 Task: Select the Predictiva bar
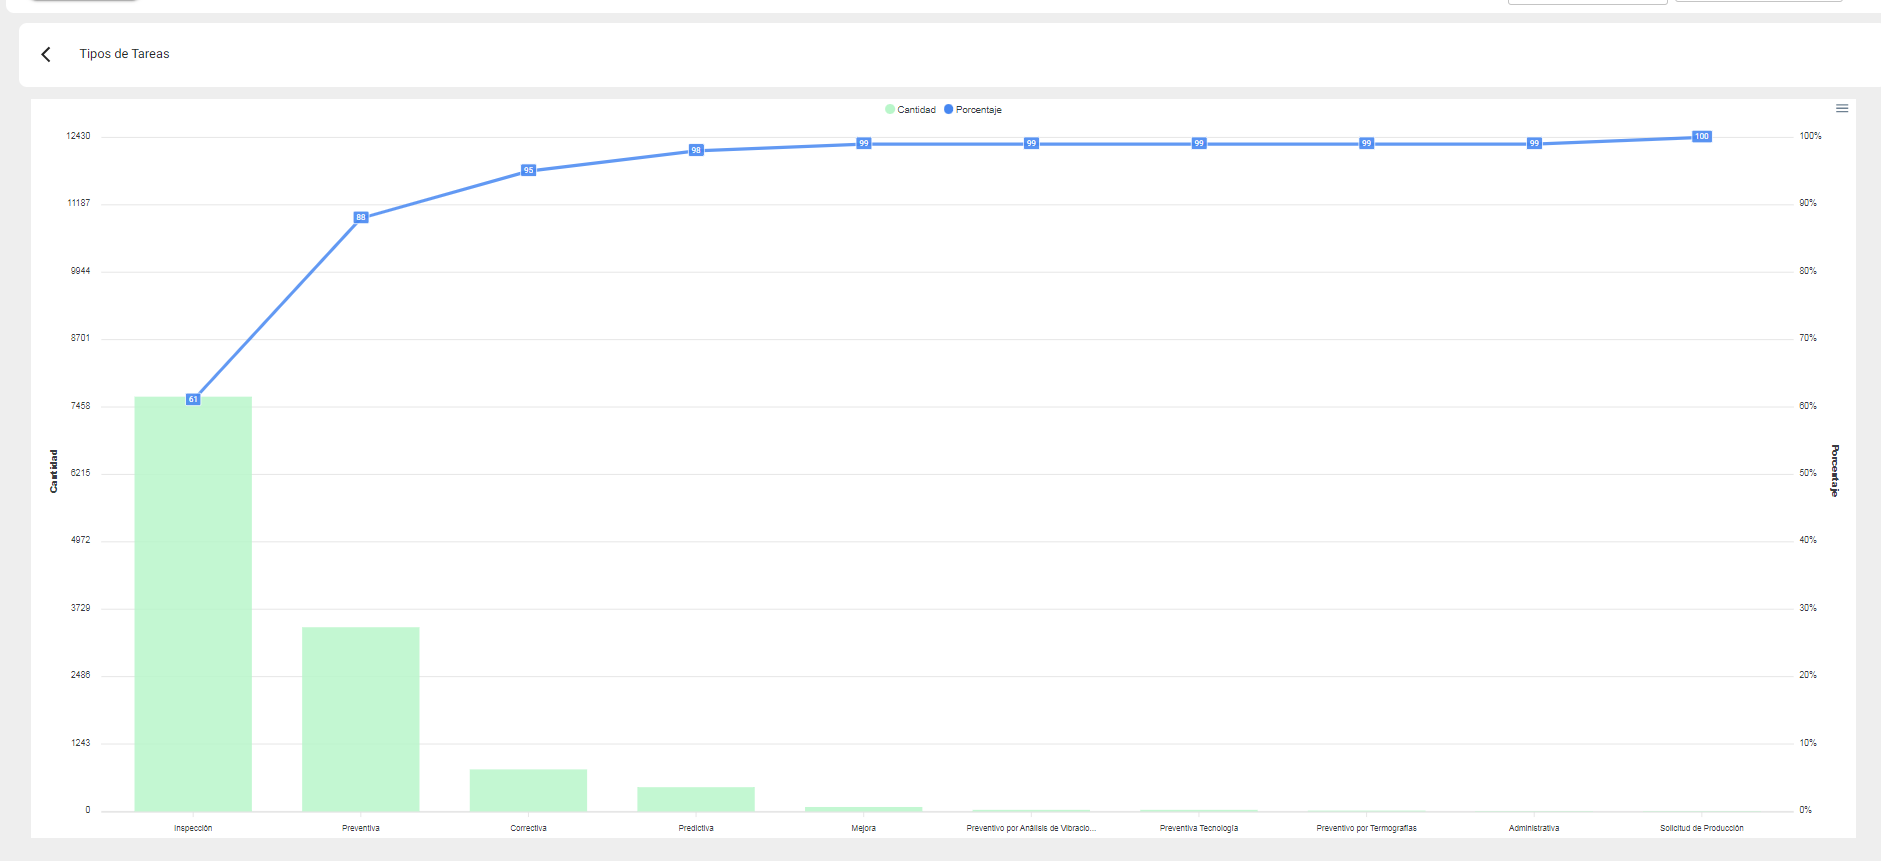click(x=696, y=798)
